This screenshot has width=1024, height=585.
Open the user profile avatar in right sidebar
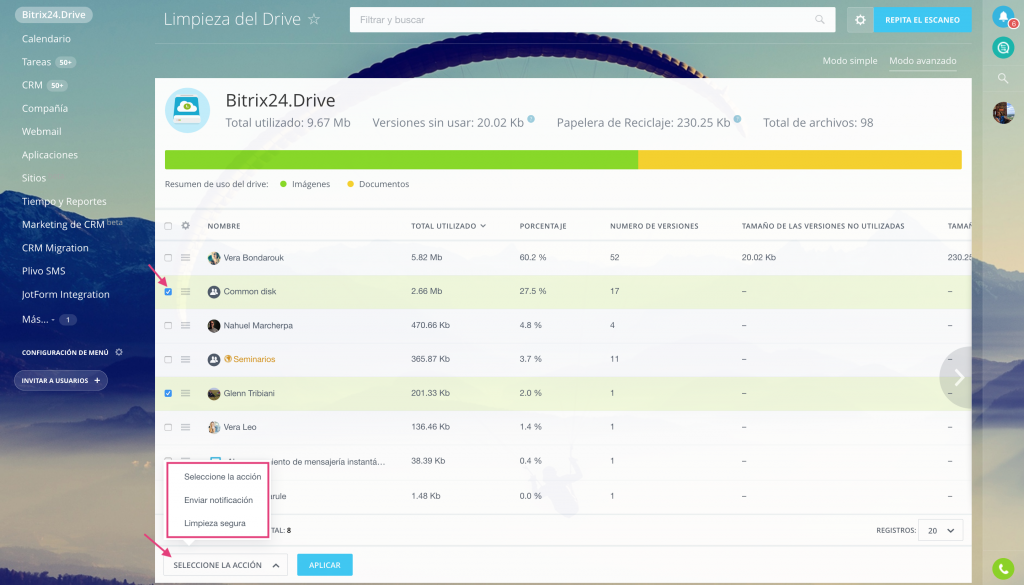point(1004,112)
